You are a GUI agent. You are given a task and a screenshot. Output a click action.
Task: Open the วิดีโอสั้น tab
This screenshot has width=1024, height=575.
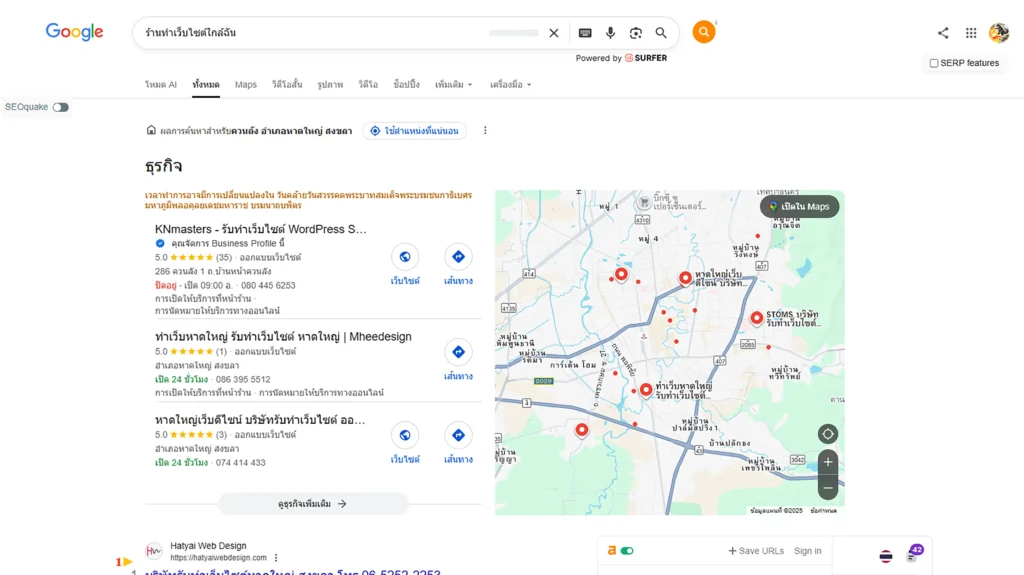tap(287, 84)
